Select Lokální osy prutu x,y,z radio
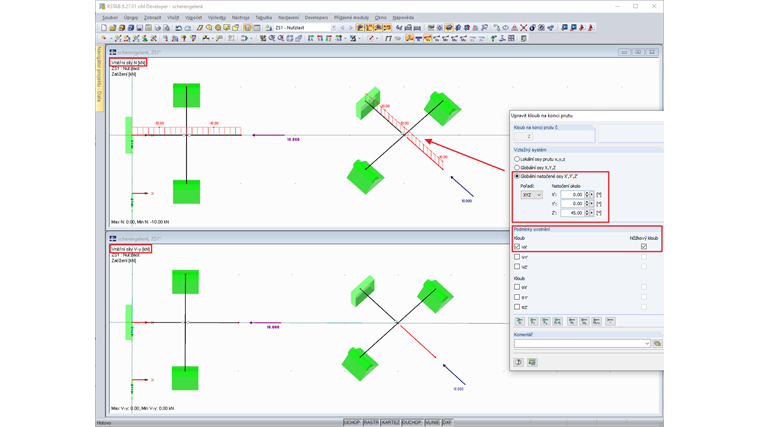 point(517,159)
